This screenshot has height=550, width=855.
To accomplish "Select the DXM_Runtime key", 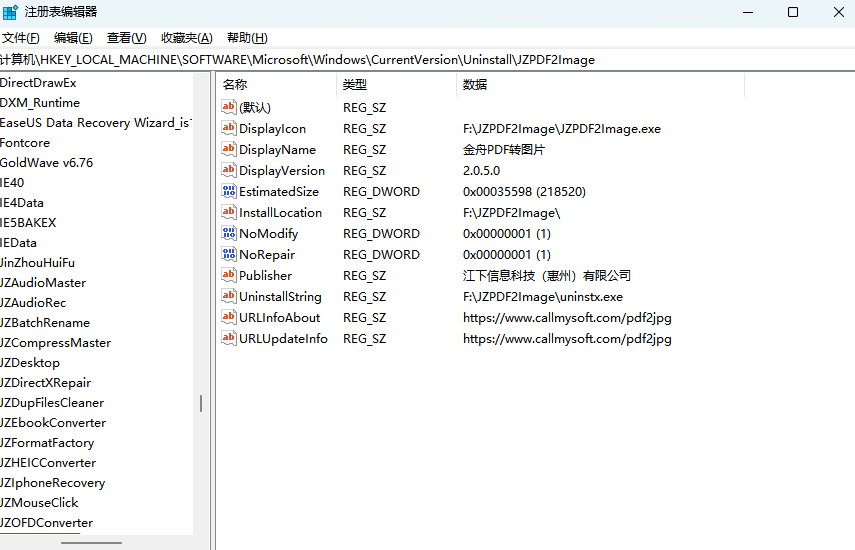I will pos(40,102).
